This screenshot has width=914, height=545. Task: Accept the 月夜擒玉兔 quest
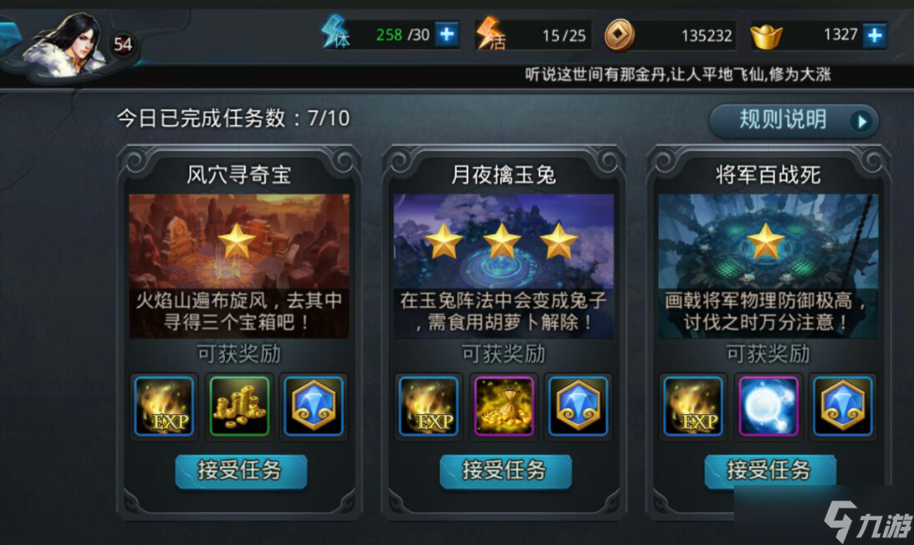(505, 471)
